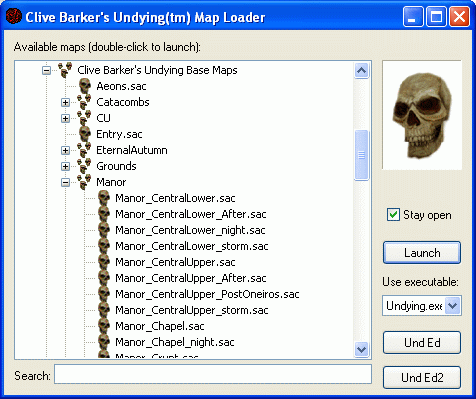This screenshot has width=476, height=399.
Task: Select the Grounds label
Action: 116,166
